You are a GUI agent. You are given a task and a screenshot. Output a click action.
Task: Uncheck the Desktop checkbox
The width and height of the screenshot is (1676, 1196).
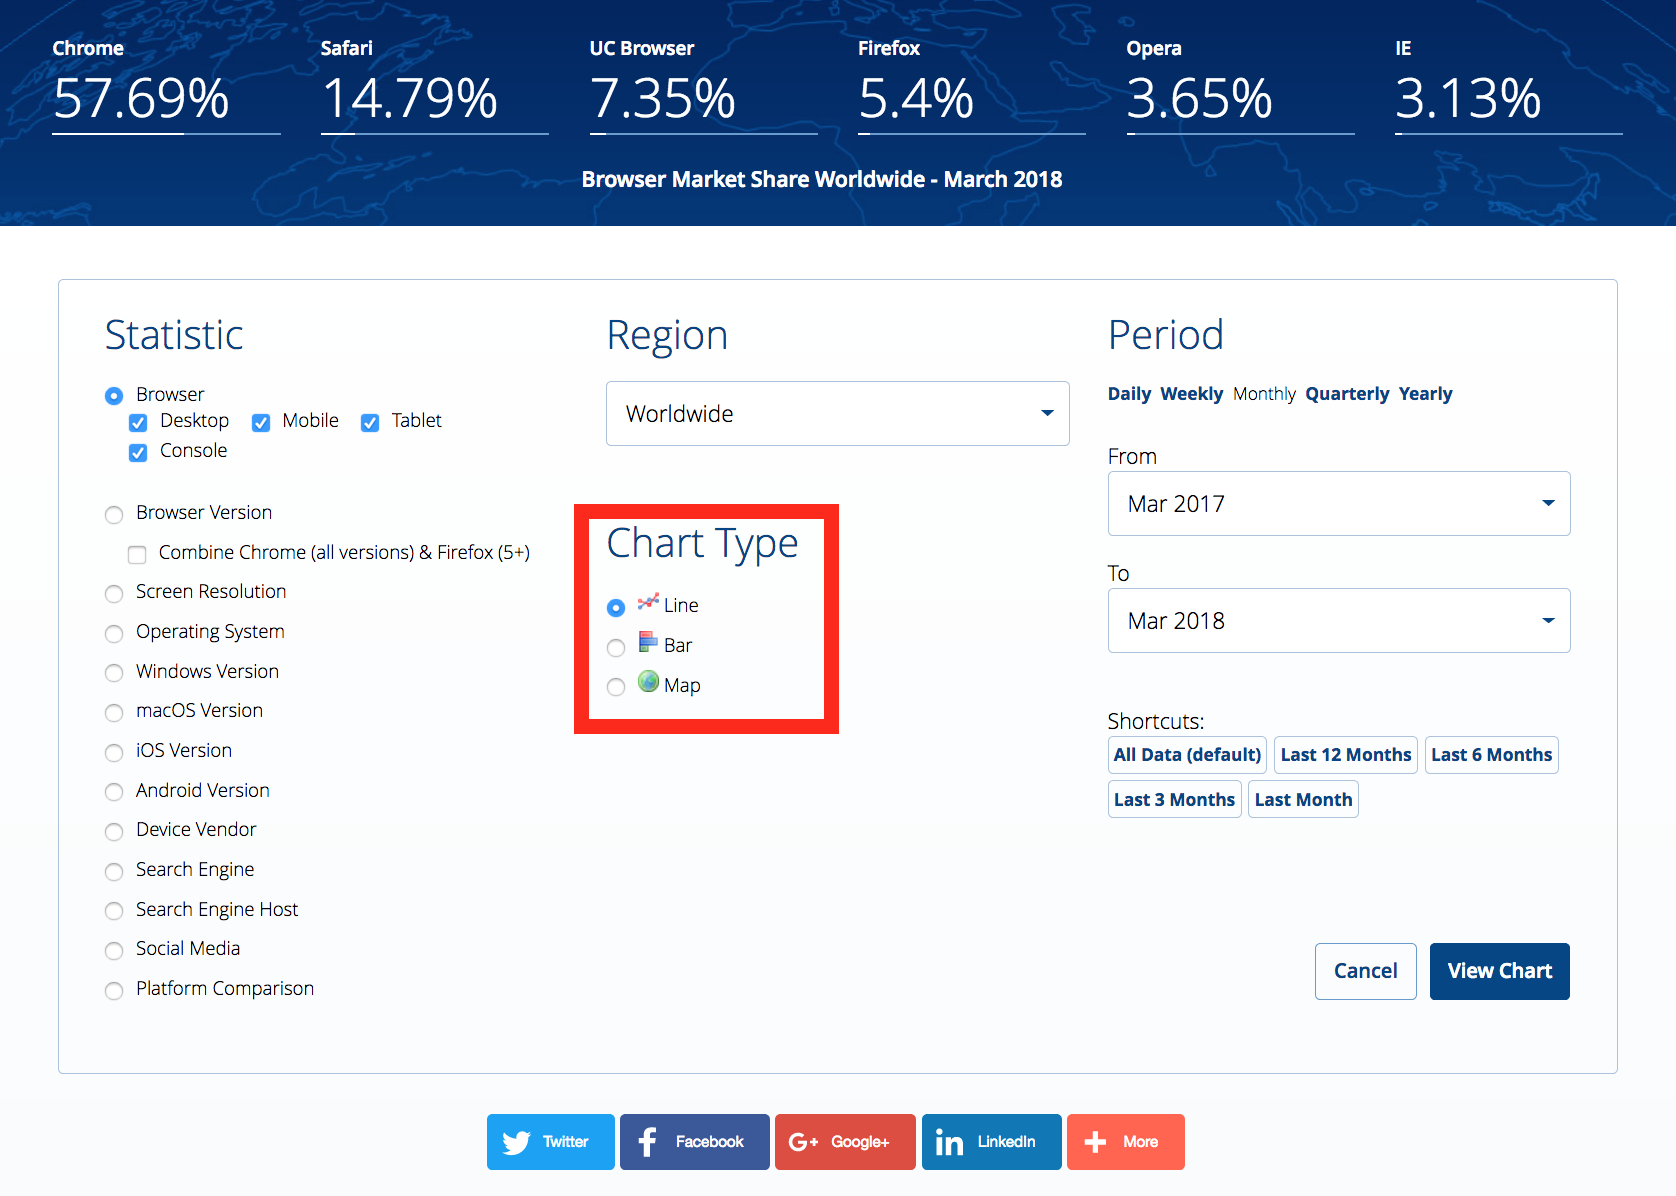pyautogui.click(x=138, y=423)
